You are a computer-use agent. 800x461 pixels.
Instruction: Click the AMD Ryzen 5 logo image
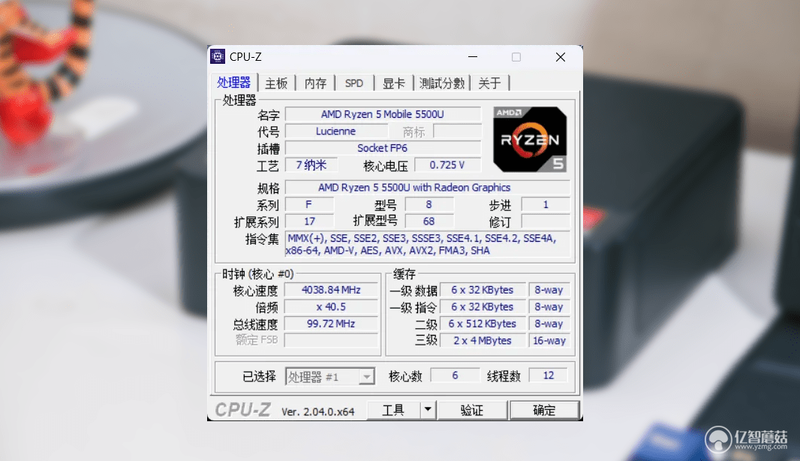(x=530, y=139)
